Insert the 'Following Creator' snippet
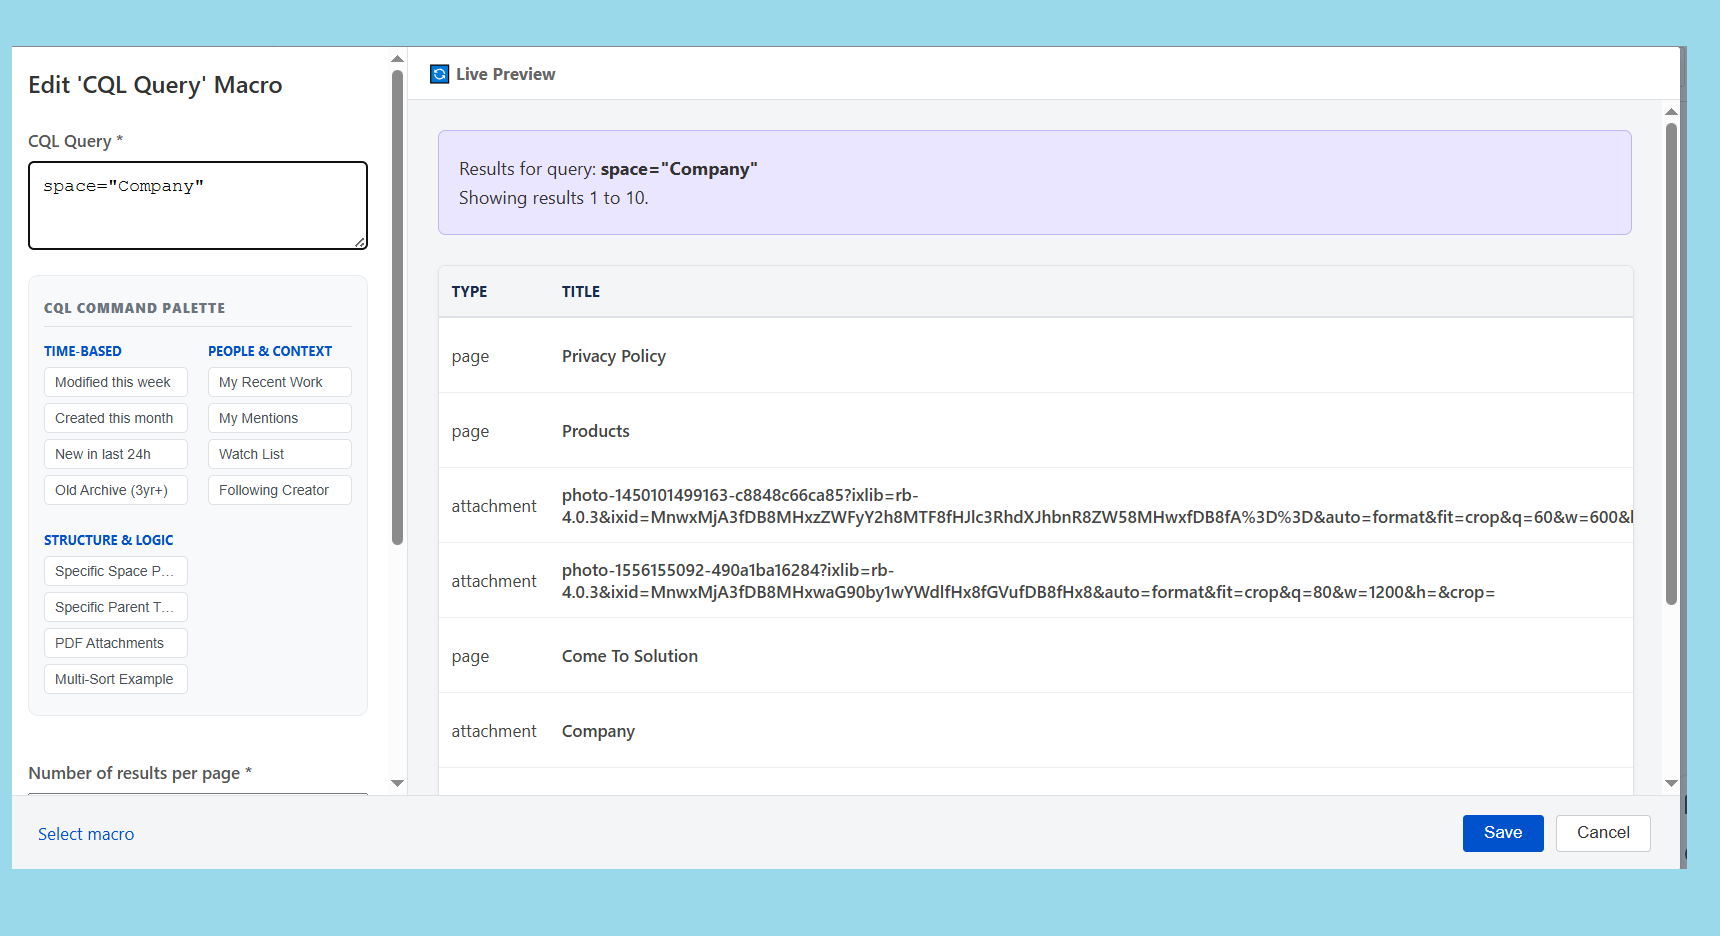1720x936 pixels. point(279,490)
